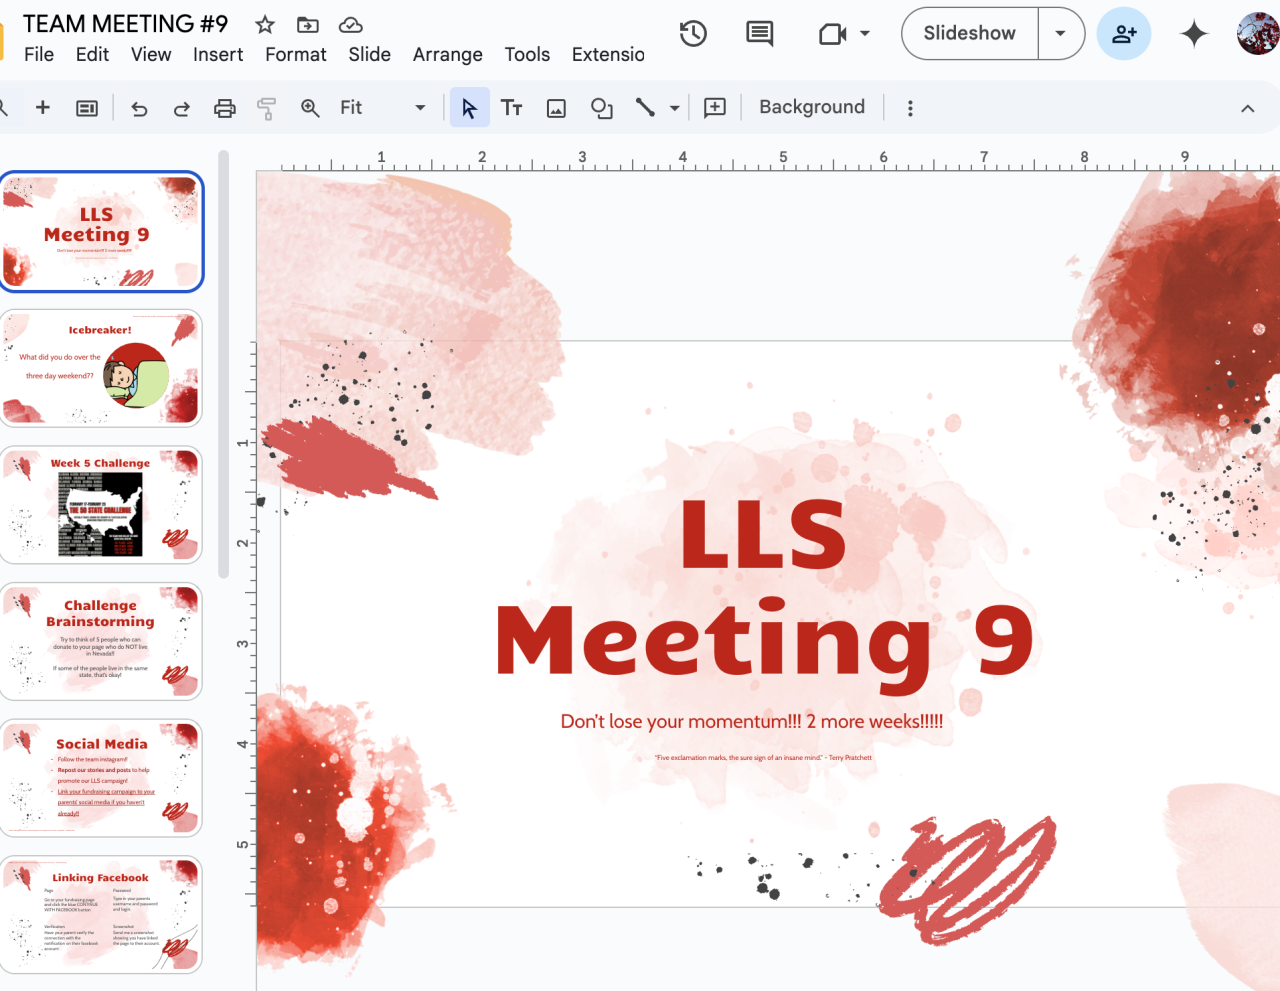Open version history clock icon
This screenshot has width=1280, height=991.
tap(693, 34)
